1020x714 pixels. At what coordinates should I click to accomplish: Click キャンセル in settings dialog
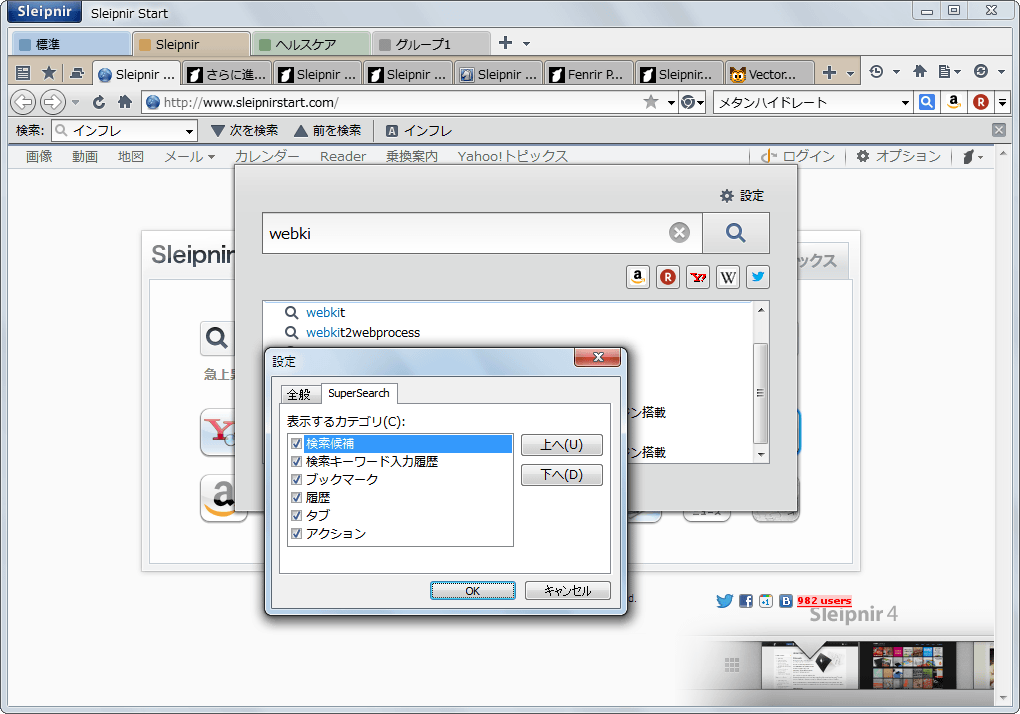tap(567, 590)
